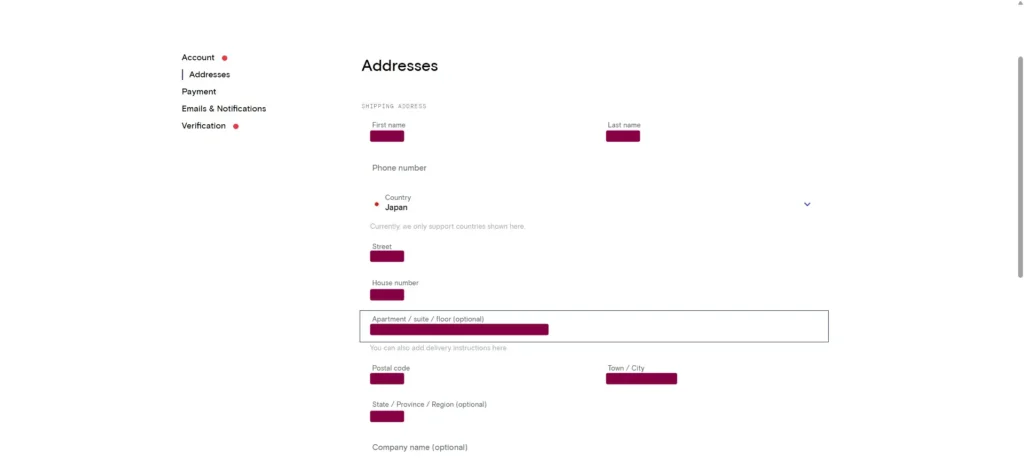Expand the Country dropdown chevron arrow

(807, 204)
